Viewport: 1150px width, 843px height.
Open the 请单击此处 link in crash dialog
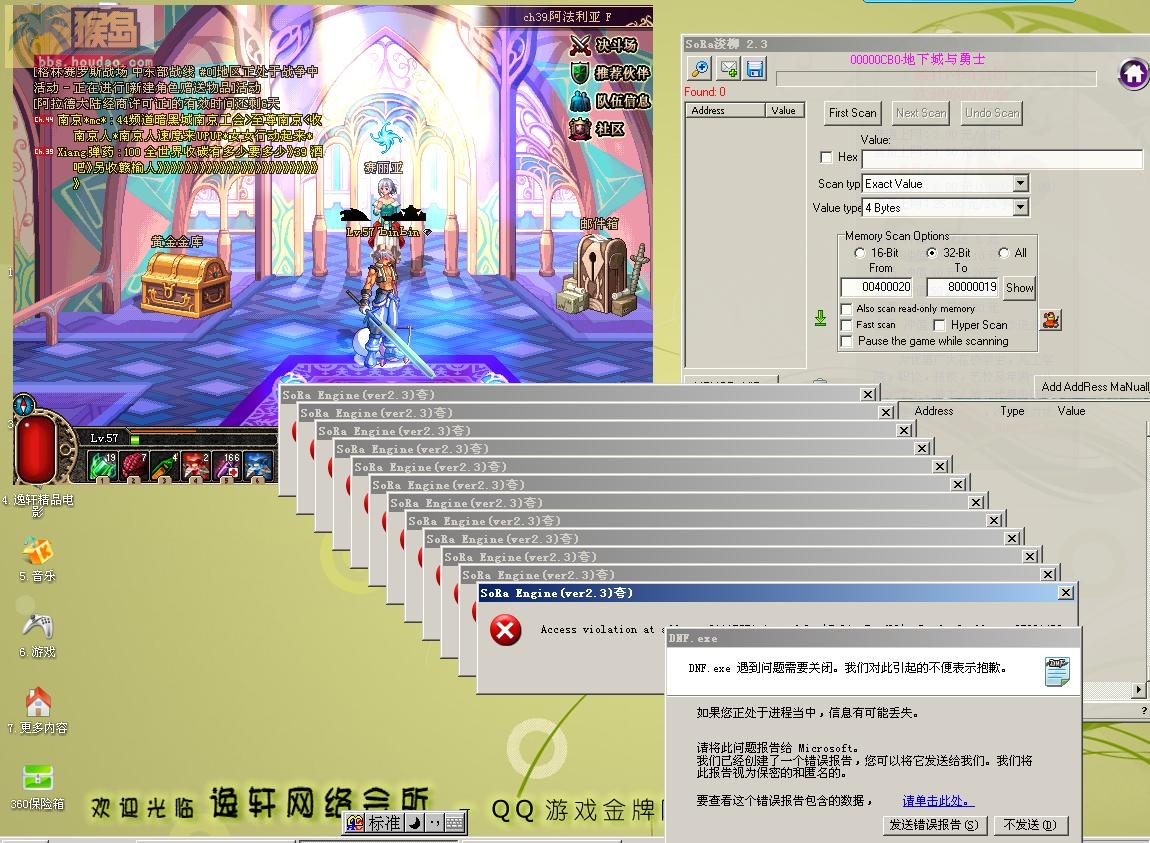[938, 800]
